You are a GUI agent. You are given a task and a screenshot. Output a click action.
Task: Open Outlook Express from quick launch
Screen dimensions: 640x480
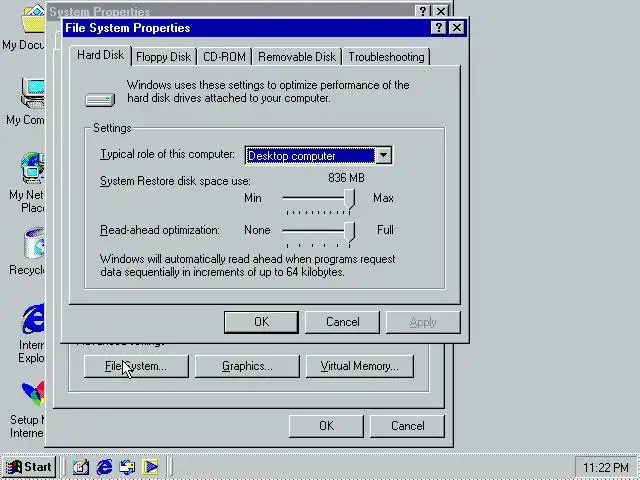point(127,467)
